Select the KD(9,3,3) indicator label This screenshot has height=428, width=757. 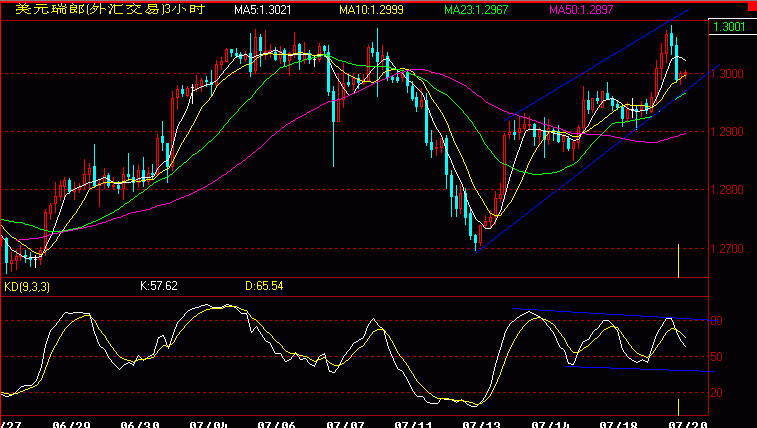[x=27, y=287]
